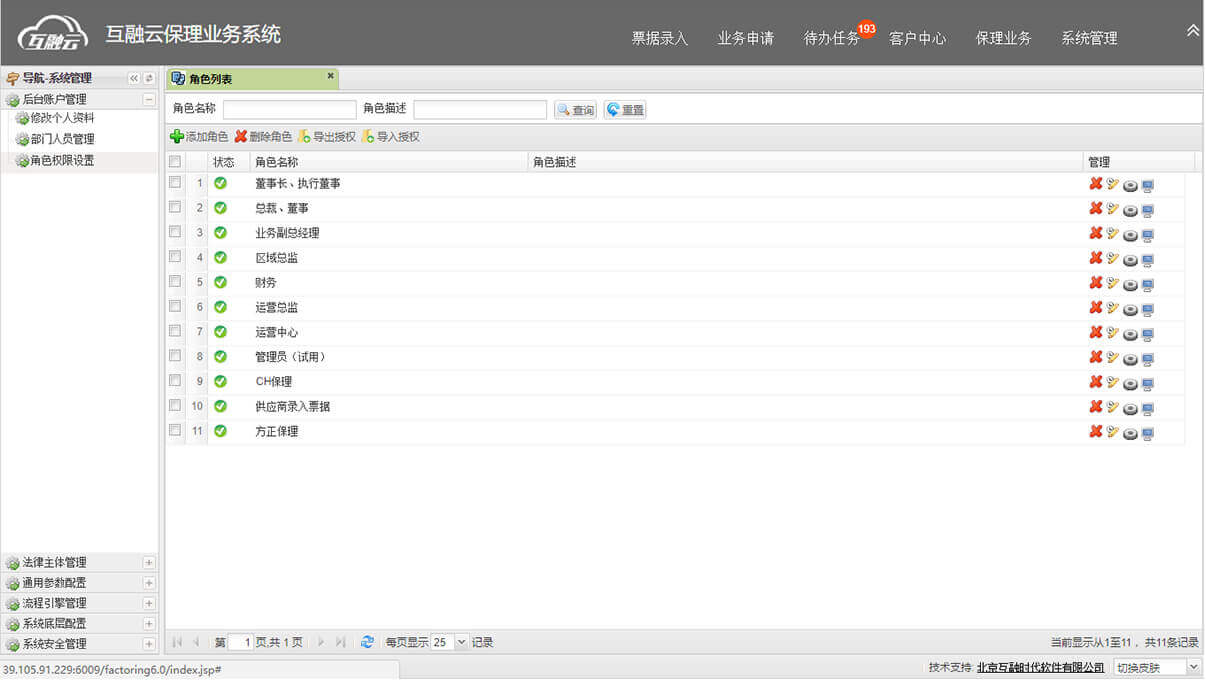This screenshot has height=680, width=1206.
Task: Open the 待办任务 menu in top navigation
Action: [x=832, y=38]
